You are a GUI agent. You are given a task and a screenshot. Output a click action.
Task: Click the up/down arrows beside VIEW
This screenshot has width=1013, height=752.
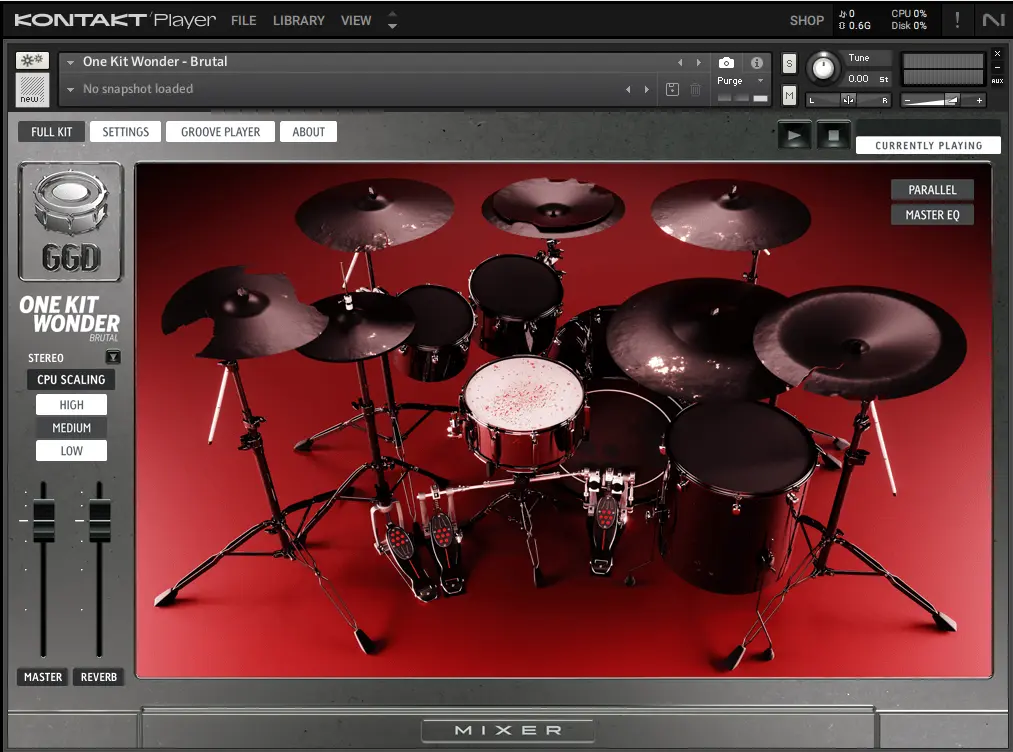click(x=392, y=20)
